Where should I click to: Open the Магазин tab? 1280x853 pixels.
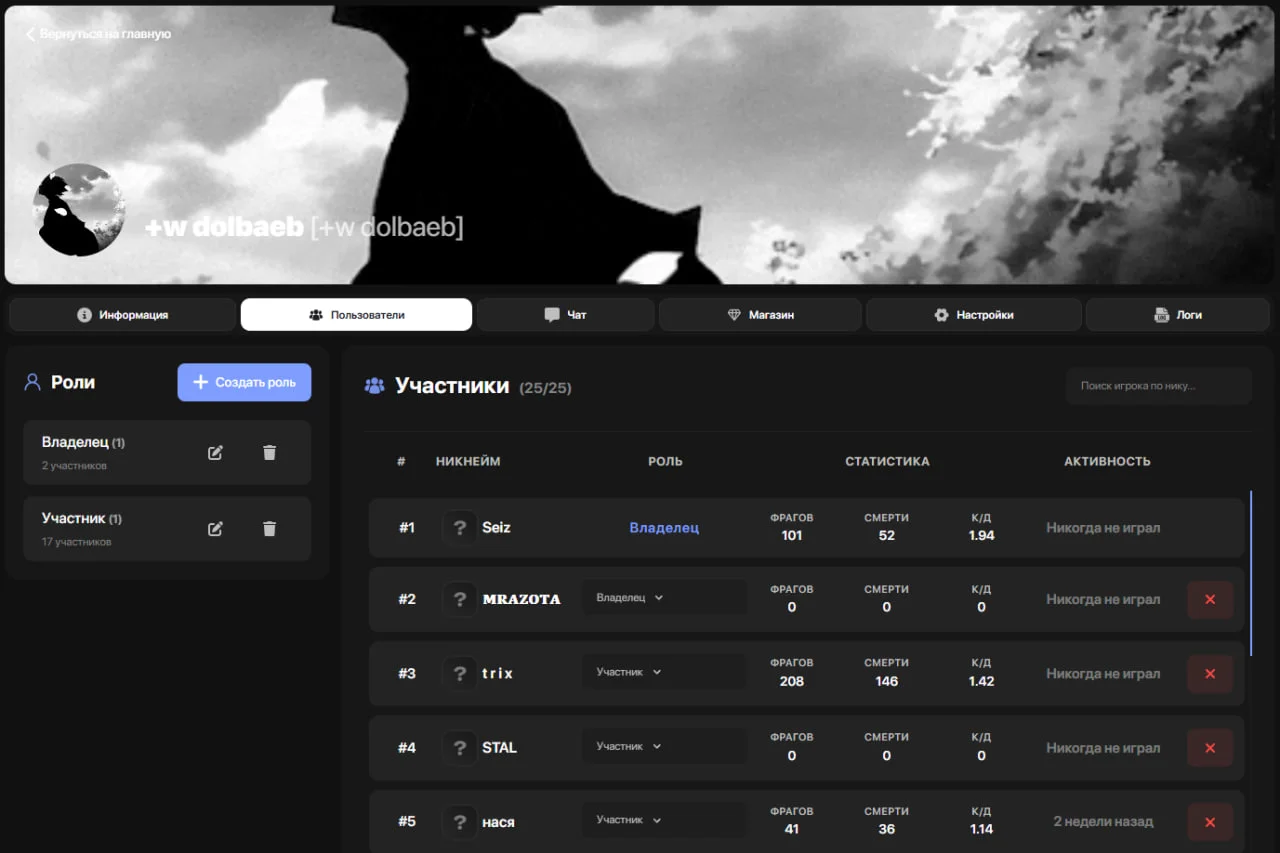click(x=760, y=315)
